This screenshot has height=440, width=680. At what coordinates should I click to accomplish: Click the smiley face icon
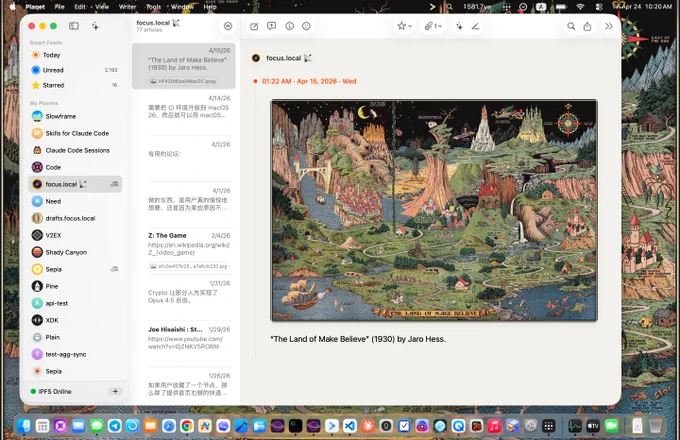click(x=306, y=26)
